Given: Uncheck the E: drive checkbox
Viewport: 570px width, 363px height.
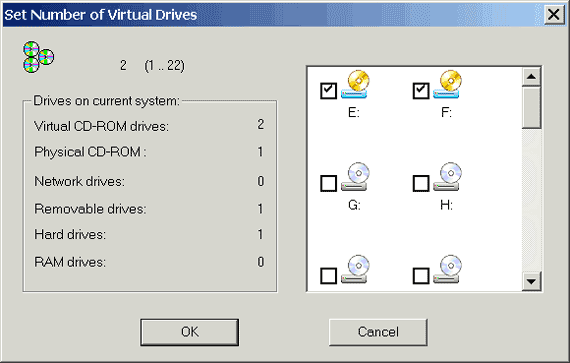Looking at the screenshot, I should [329, 91].
